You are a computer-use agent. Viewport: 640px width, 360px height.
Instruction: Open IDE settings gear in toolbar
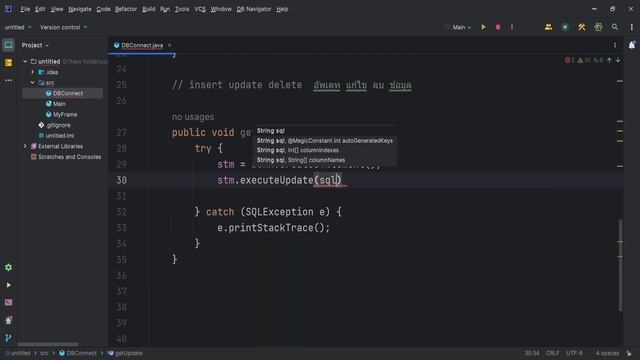(598, 27)
